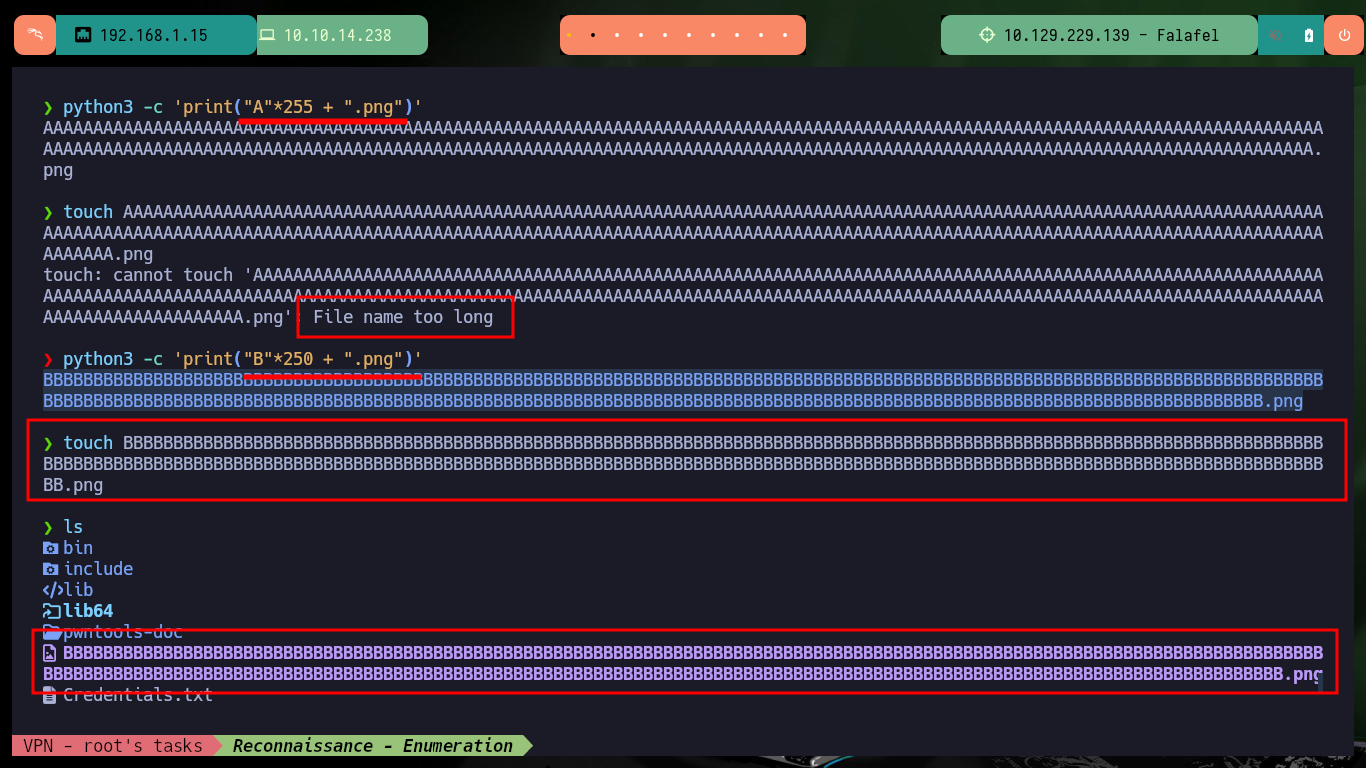Click the 192.168.1.15 IP address label

153,35
